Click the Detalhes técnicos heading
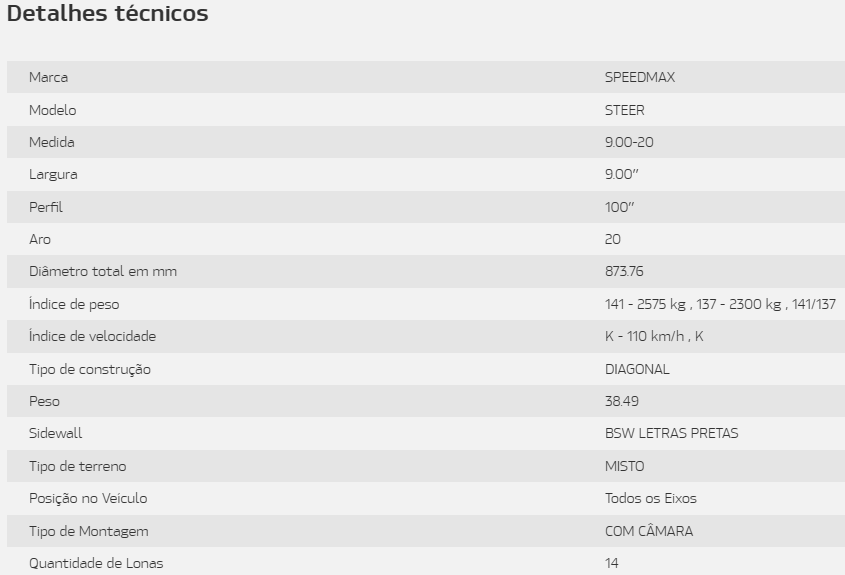845x575 pixels. pyautogui.click(x=107, y=13)
